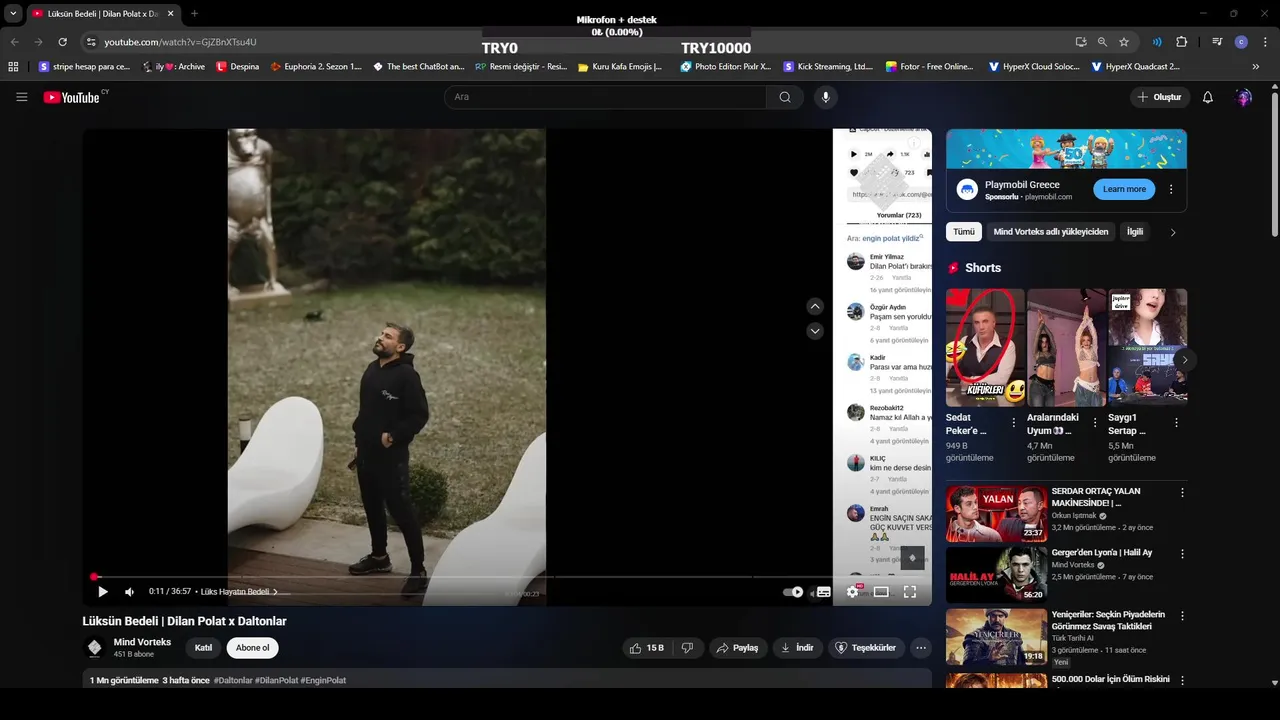Open options for Gerger'den Lyon'a video

pyautogui.click(x=1182, y=553)
